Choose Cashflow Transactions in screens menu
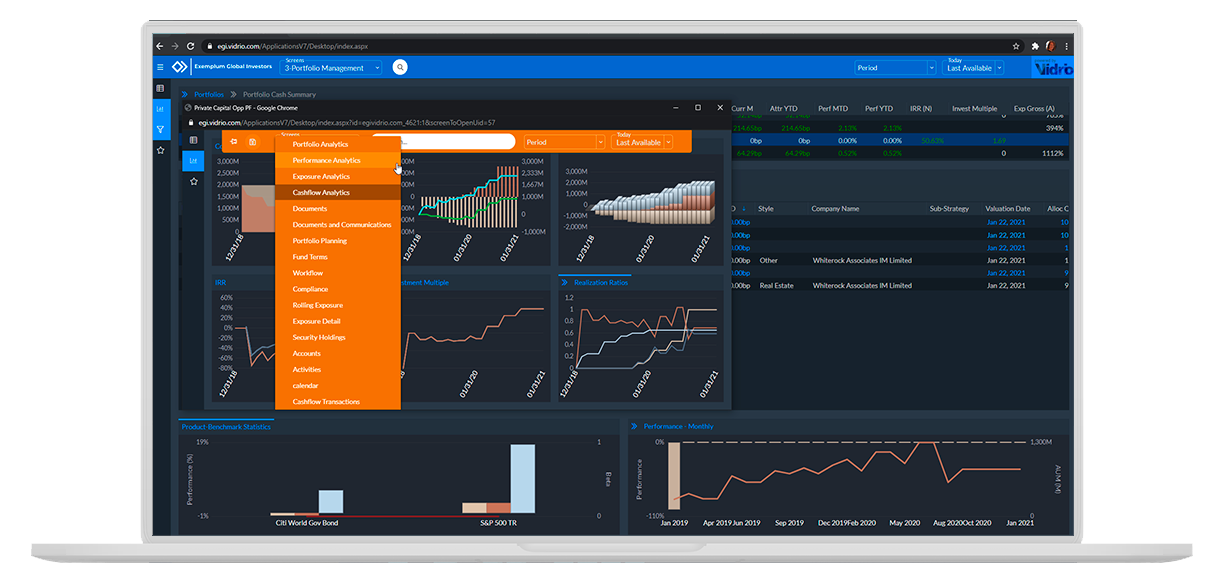 338,401
